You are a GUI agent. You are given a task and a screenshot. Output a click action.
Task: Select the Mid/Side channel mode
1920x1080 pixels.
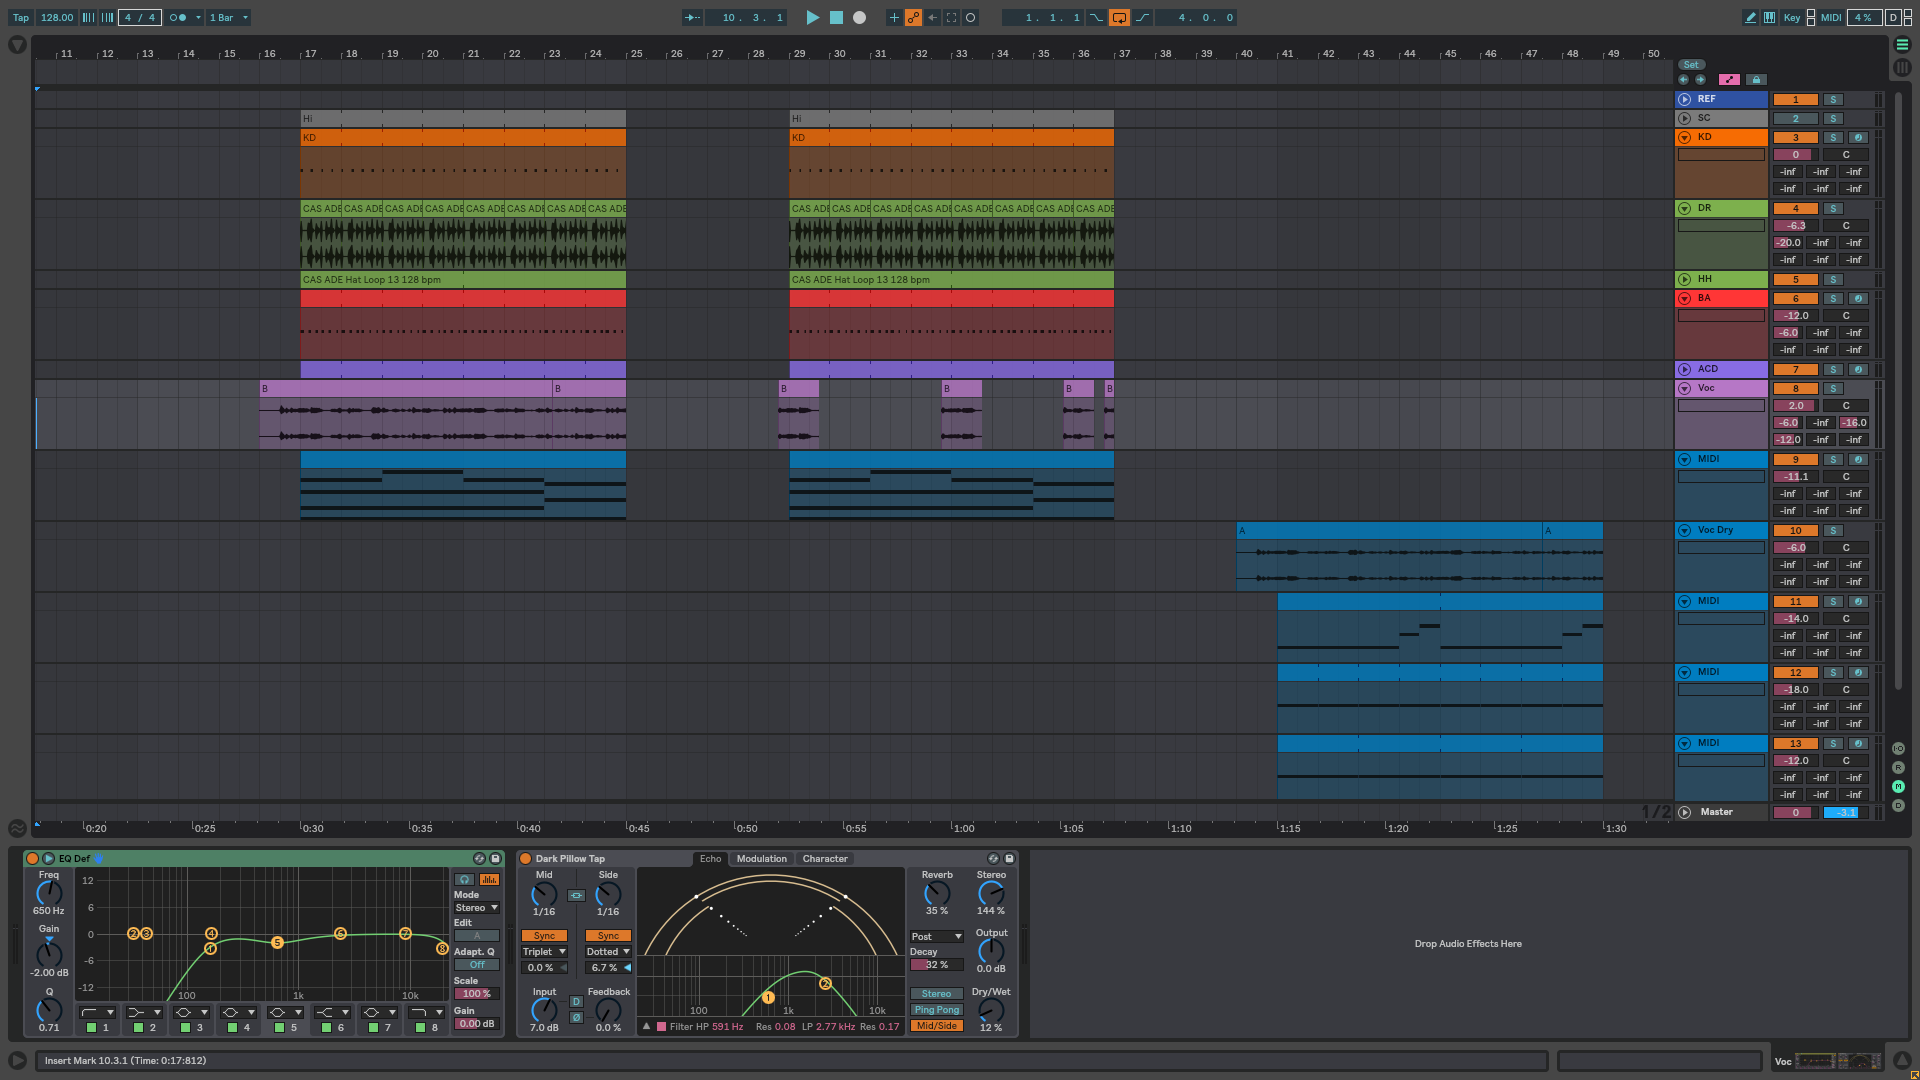tap(937, 1026)
